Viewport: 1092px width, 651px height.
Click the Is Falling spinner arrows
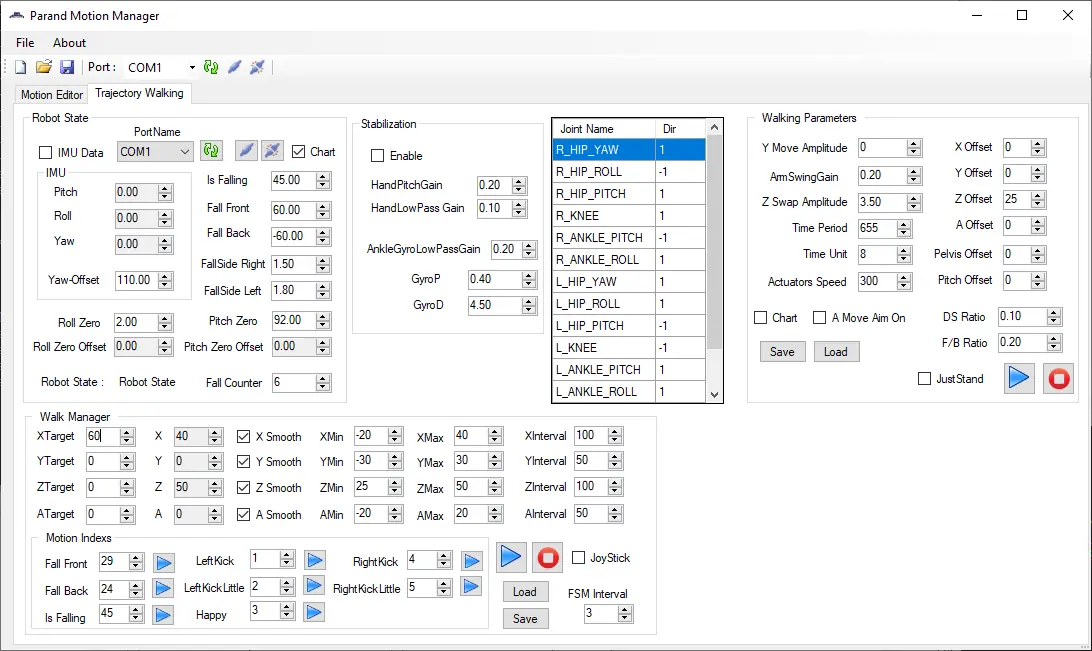pos(322,180)
